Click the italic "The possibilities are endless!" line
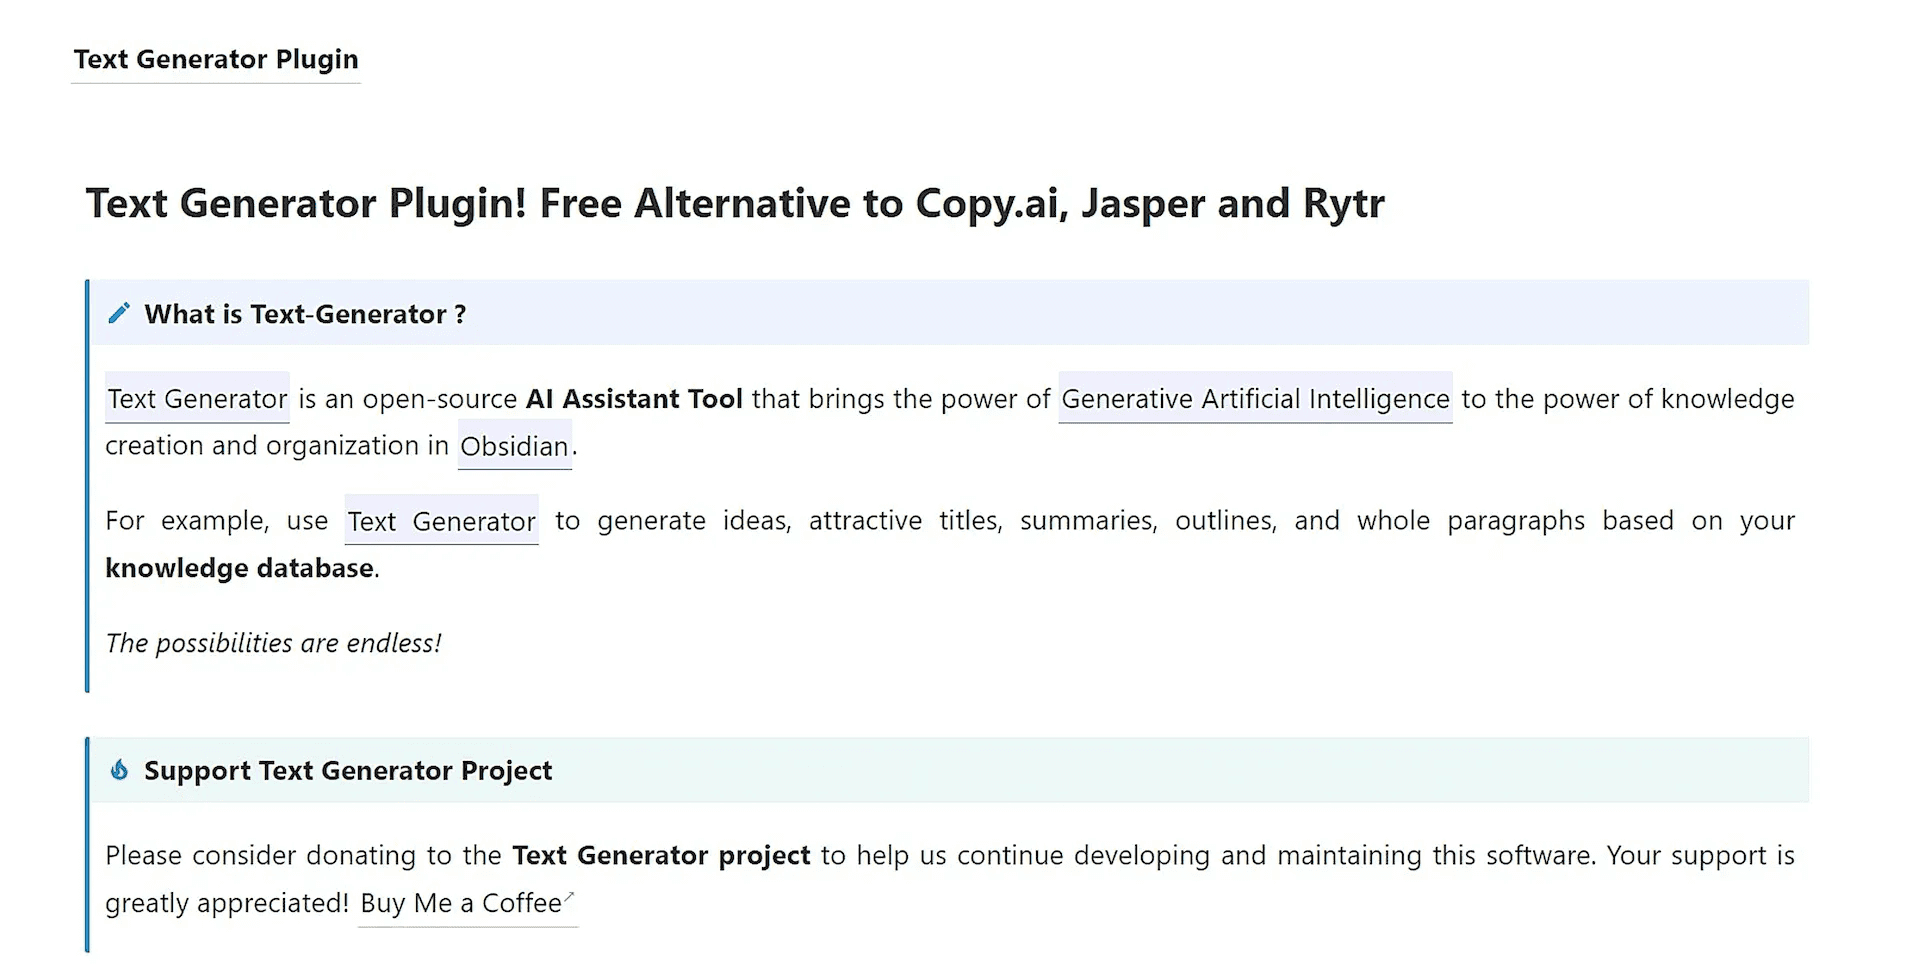The width and height of the screenshot is (1920, 974). pos(273,643)
